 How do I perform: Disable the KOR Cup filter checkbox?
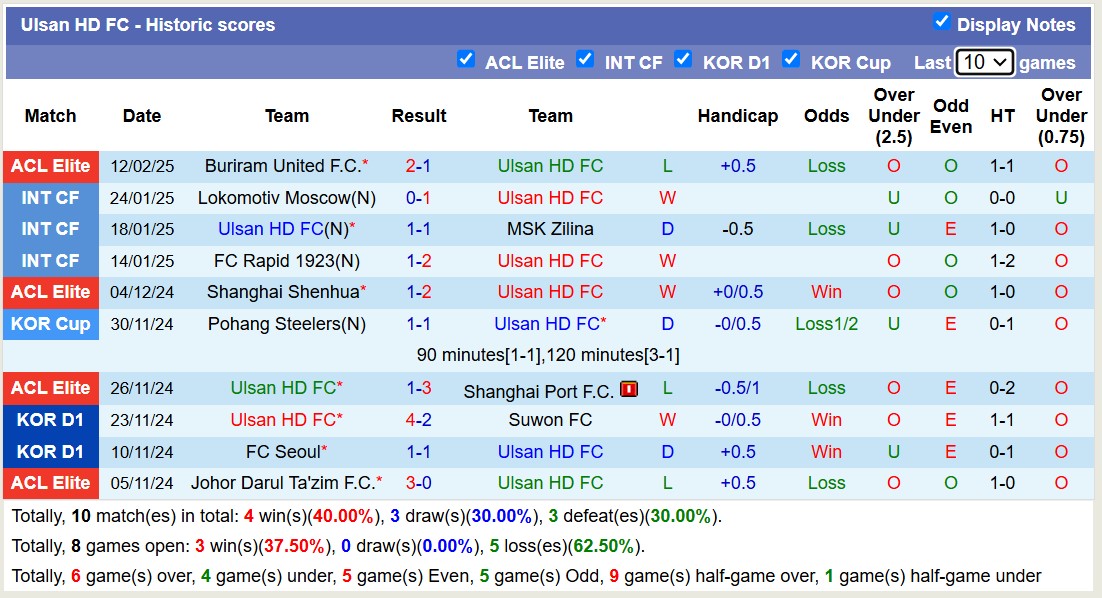click(791, 59)
